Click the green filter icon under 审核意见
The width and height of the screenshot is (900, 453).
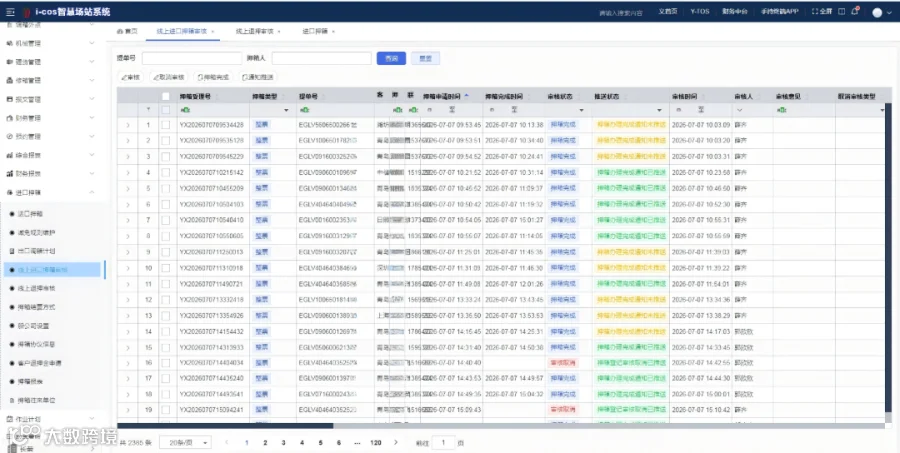[x=781, y=109]
